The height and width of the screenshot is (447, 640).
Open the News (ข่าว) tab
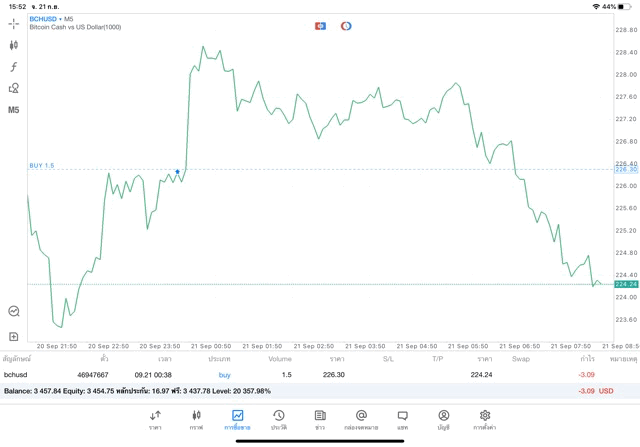(x=319, y=419)
